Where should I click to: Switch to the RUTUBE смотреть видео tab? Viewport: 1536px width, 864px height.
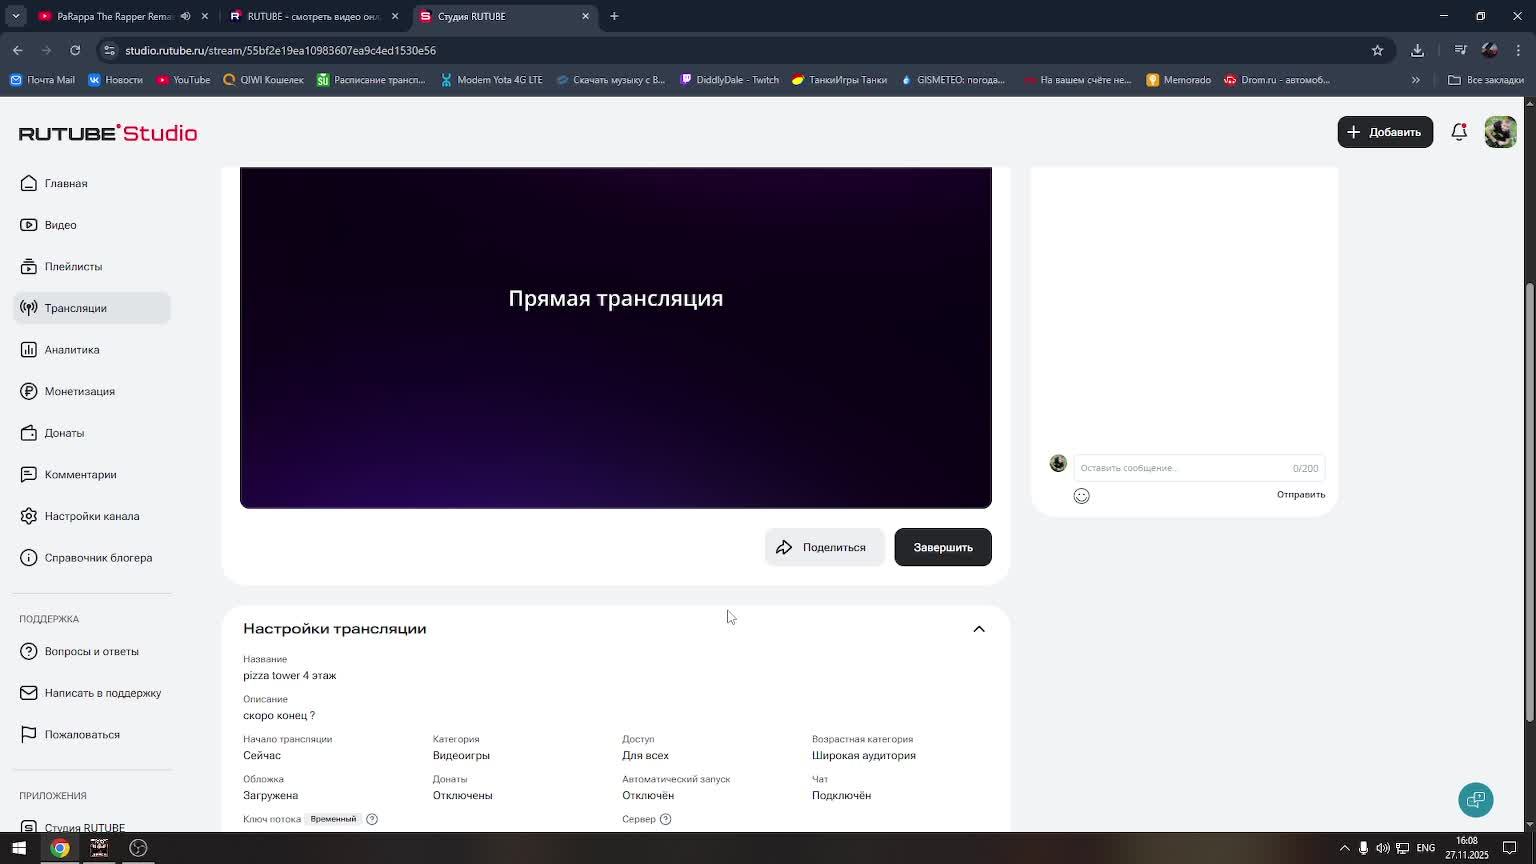click(315, 16)
